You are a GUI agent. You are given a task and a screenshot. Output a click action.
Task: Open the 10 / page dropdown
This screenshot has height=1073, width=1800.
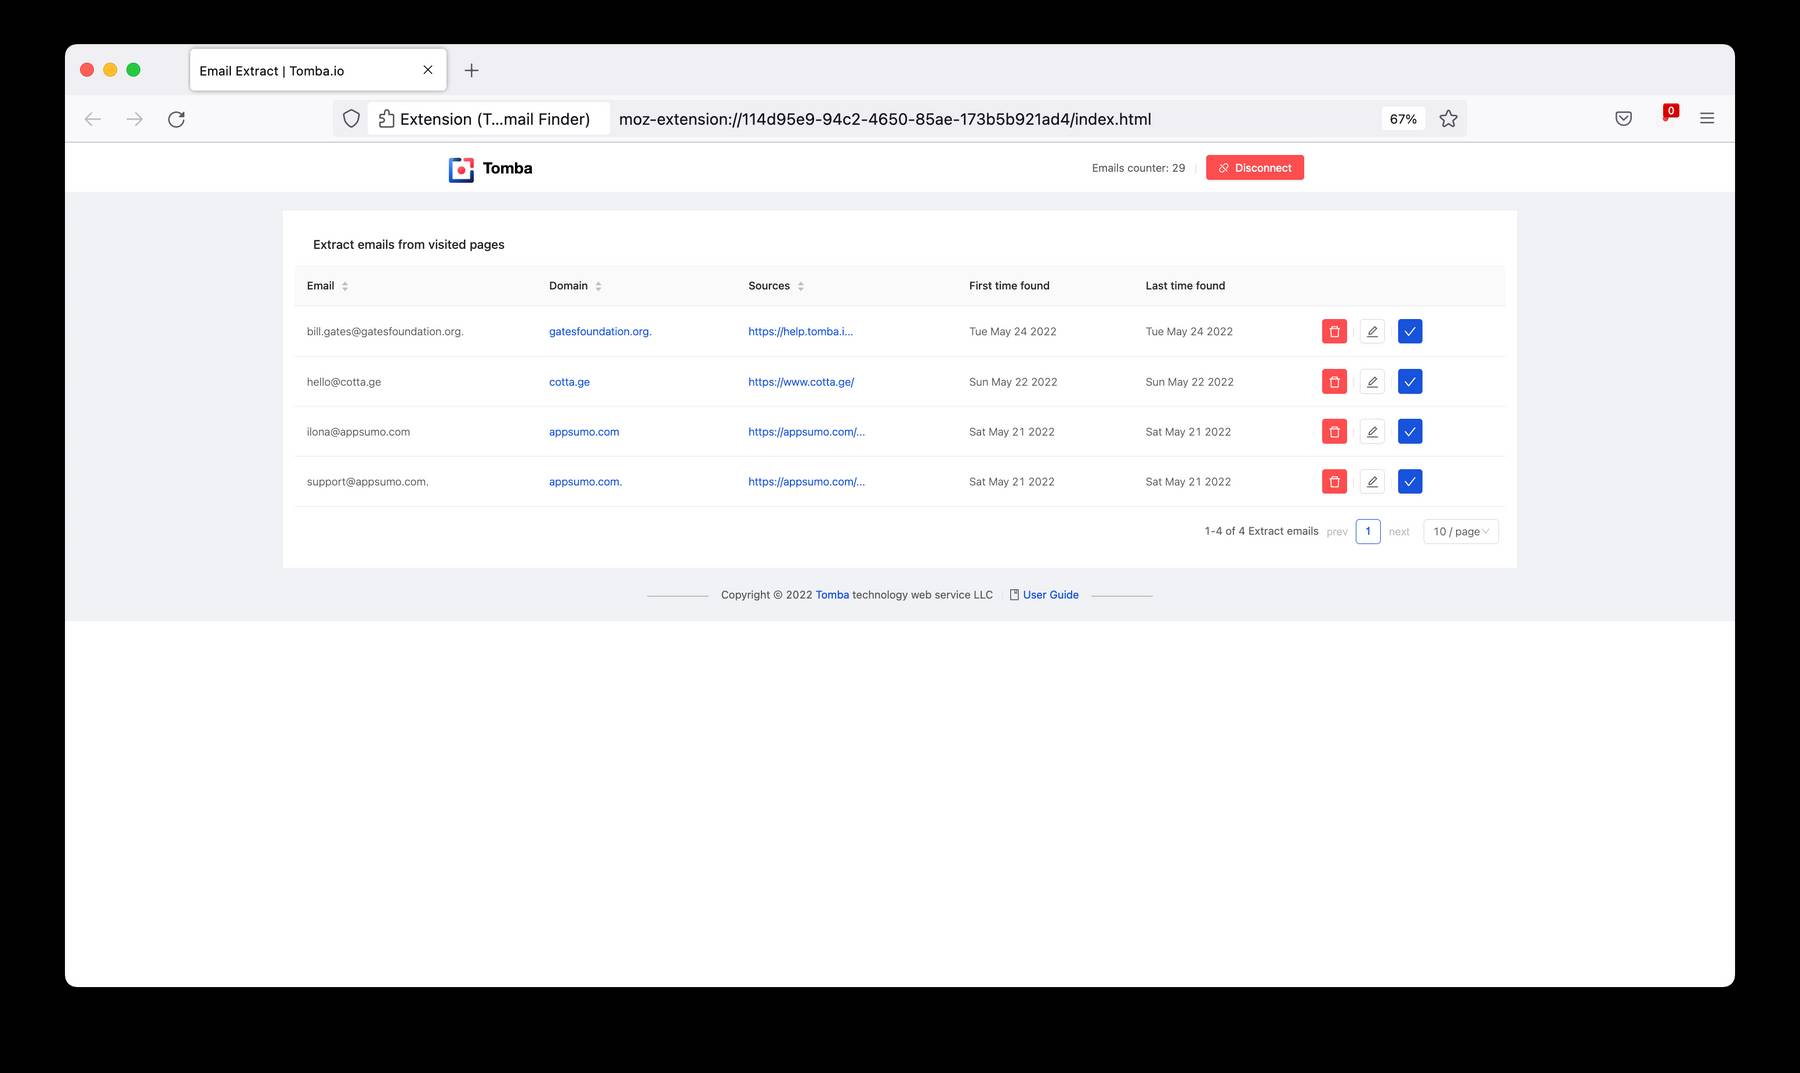tap(1461, 531)
